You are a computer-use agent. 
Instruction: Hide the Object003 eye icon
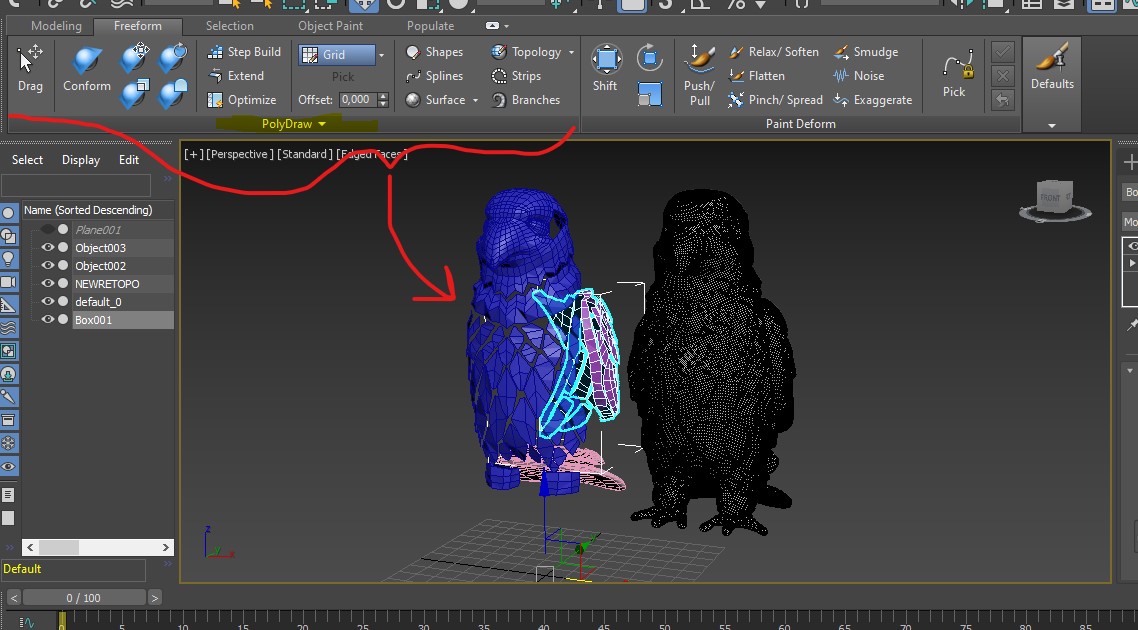point(47,248)
